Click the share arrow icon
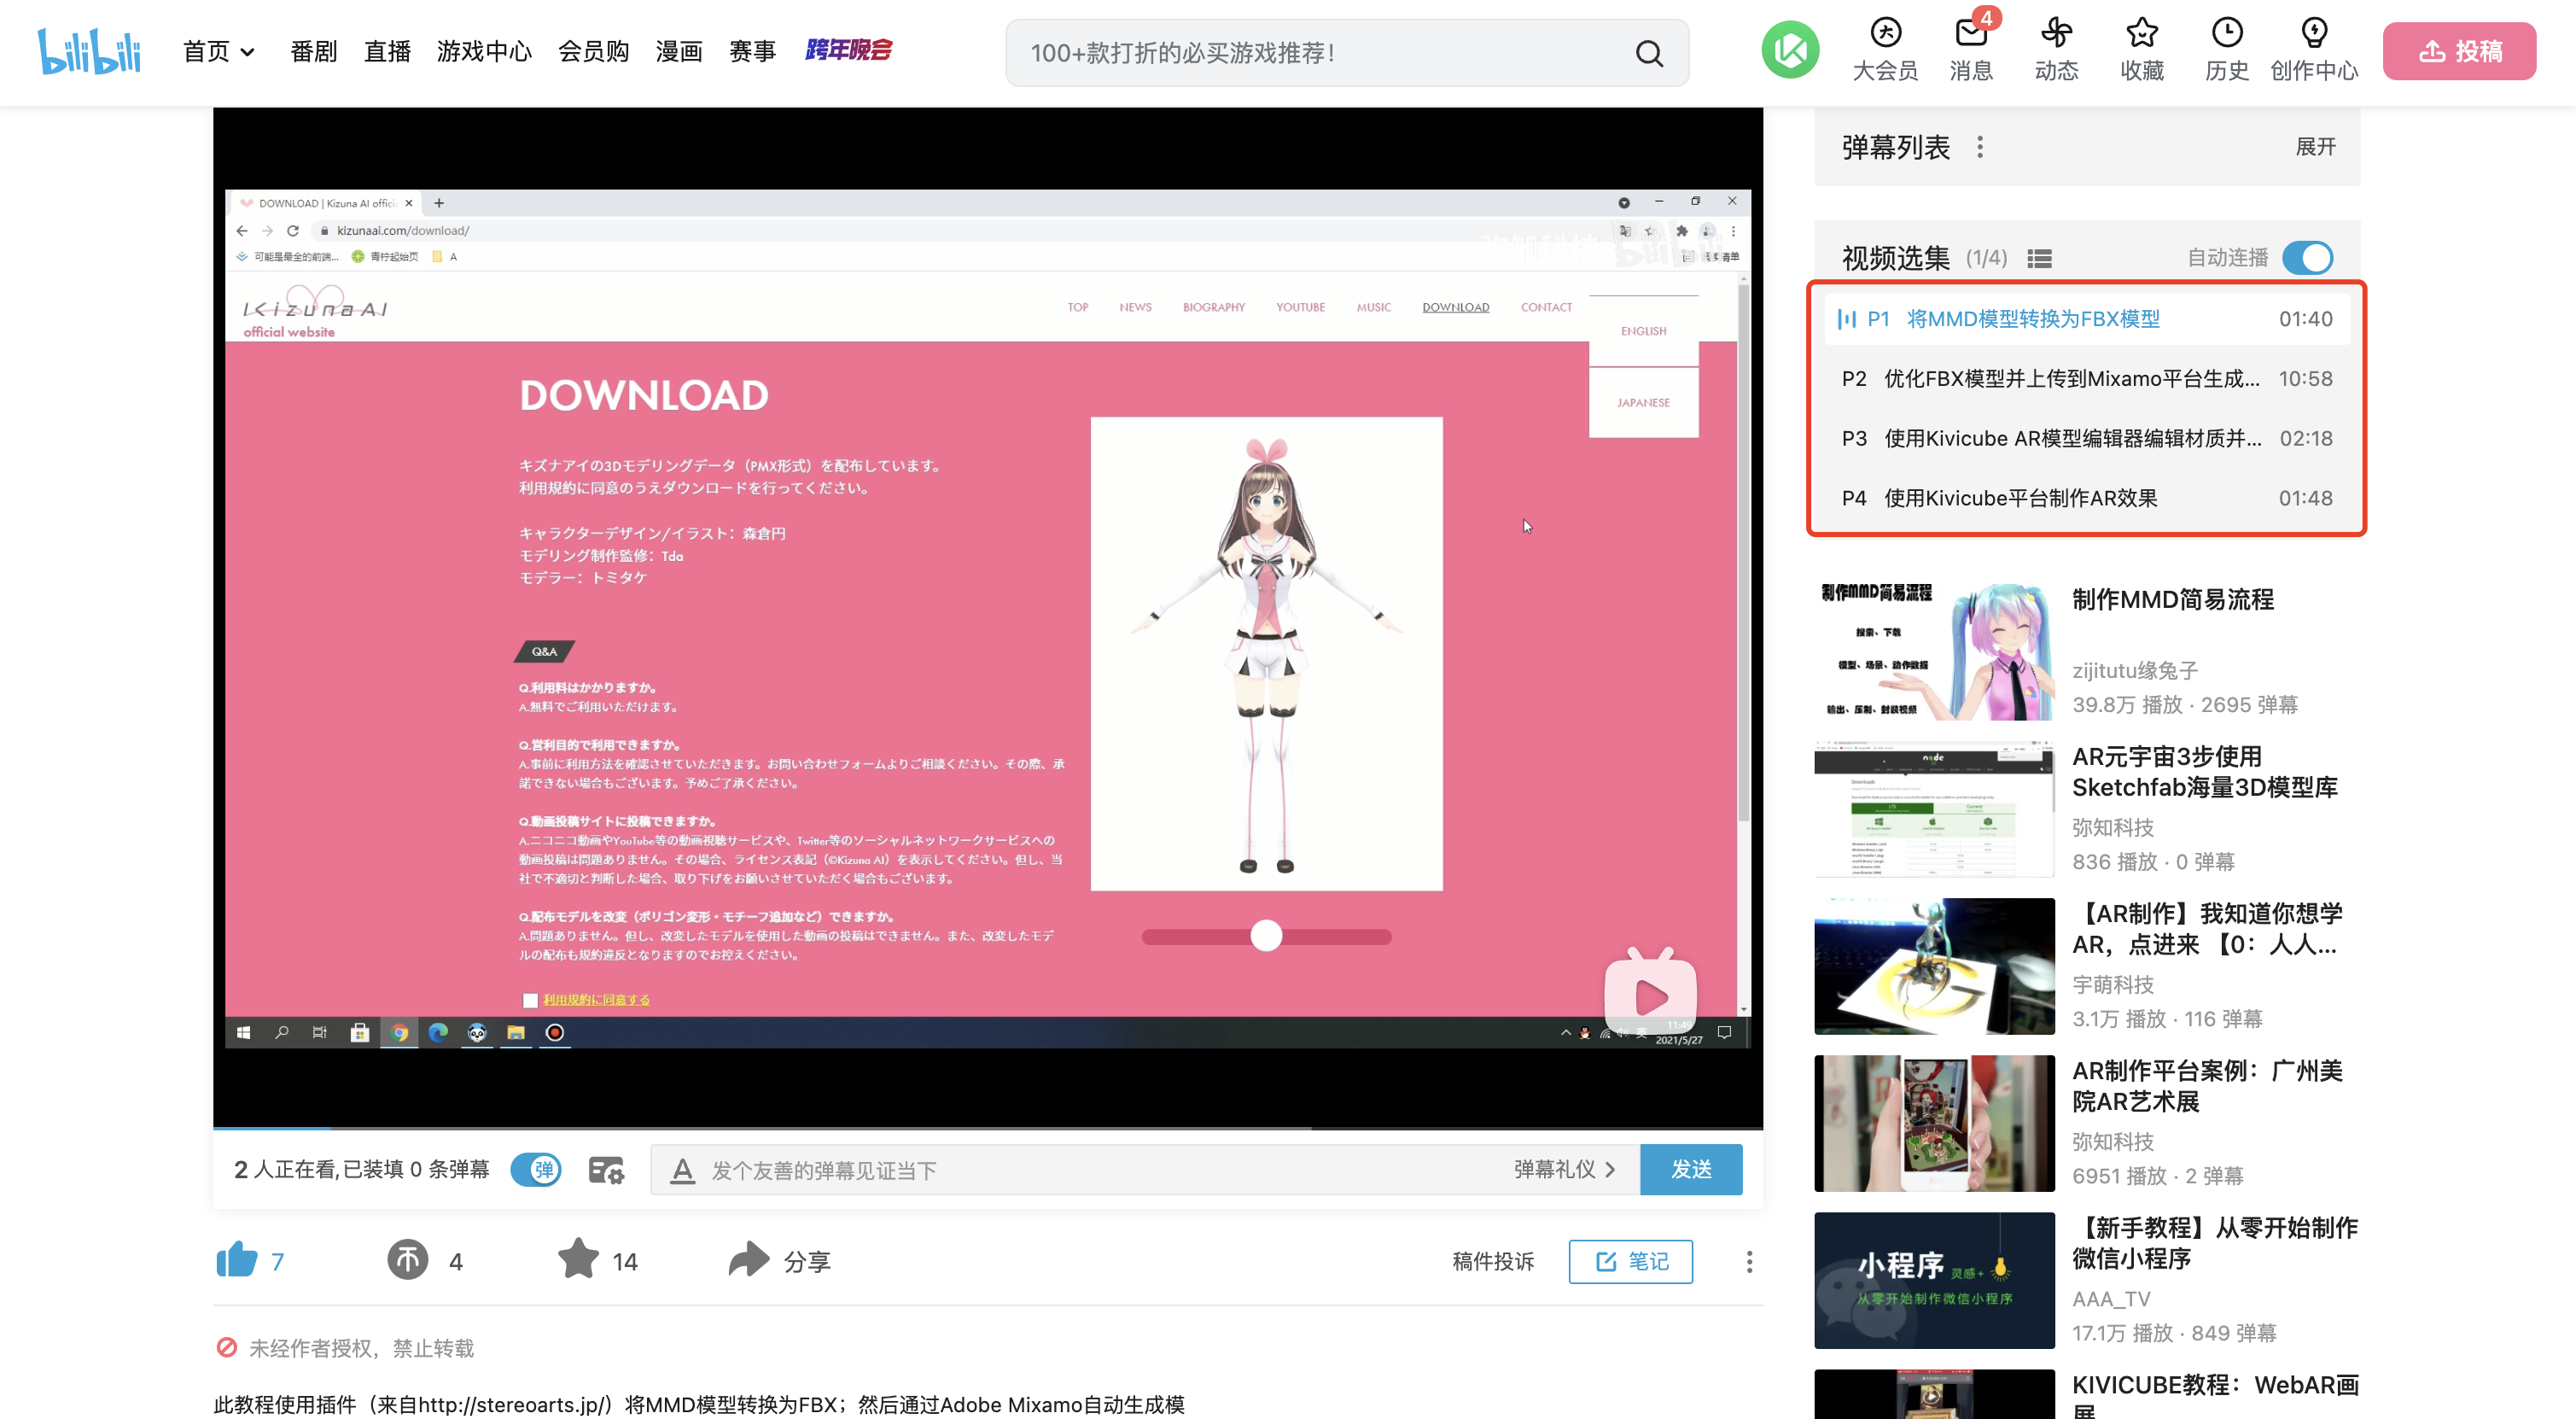The height and width of the screenshot is (1419, 2576). [748, 1260]
